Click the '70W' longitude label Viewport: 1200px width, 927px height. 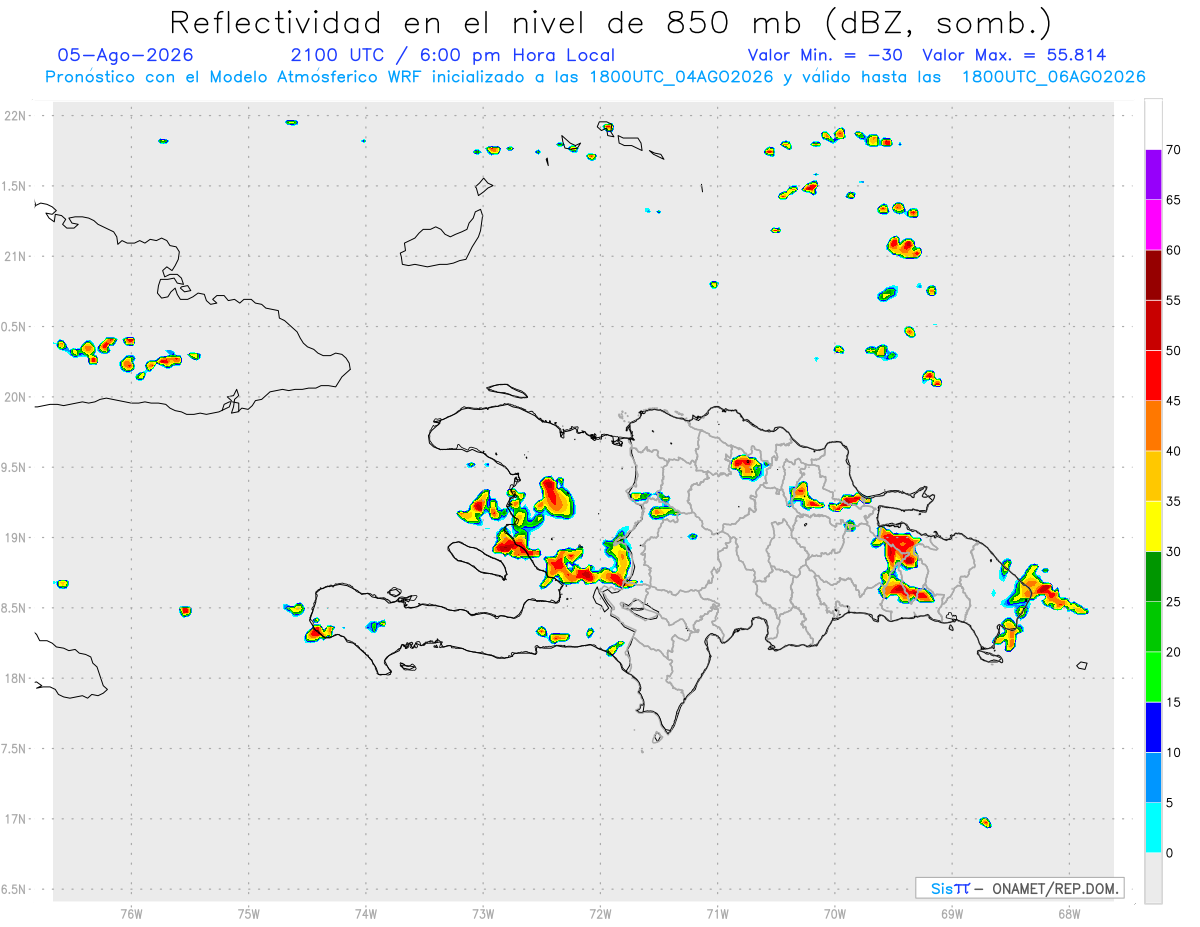[x=835, y=913]
